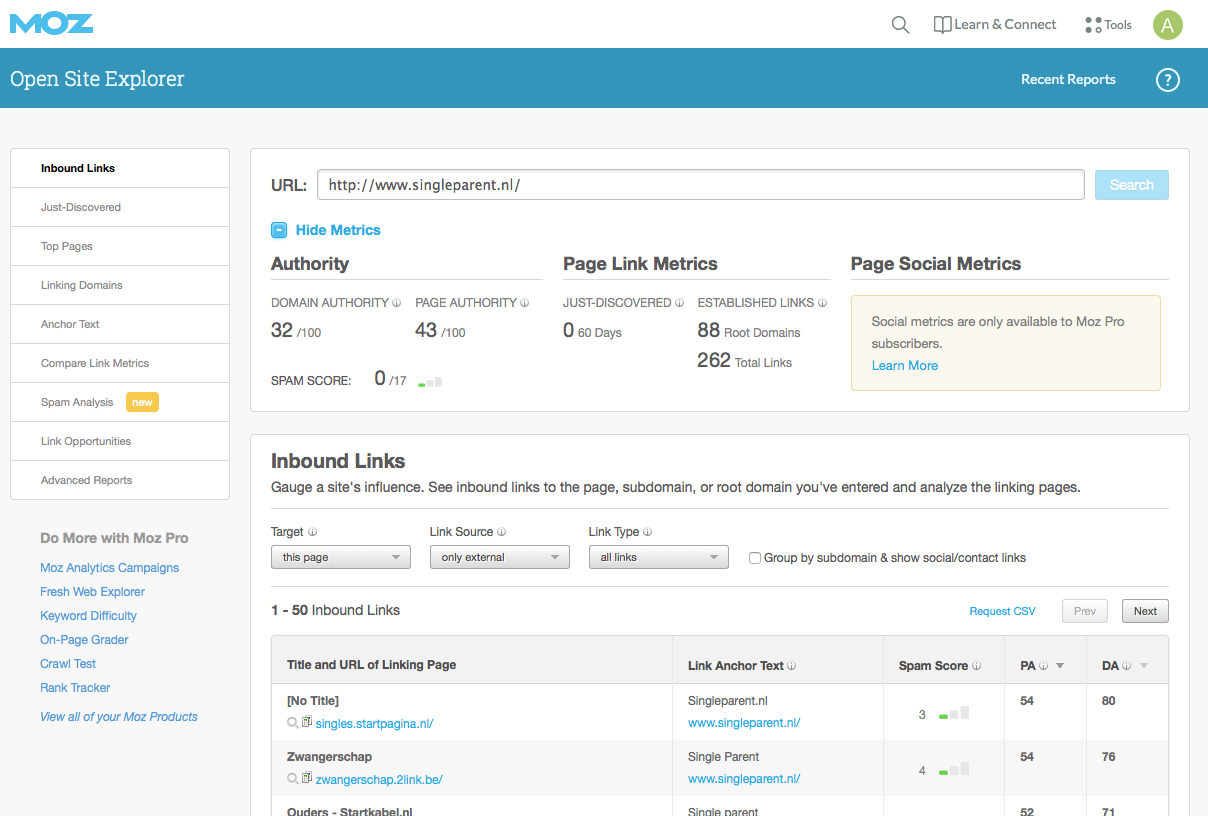Click magnifier icon beside zwangerschap.2link.be

tap(293, 779)
